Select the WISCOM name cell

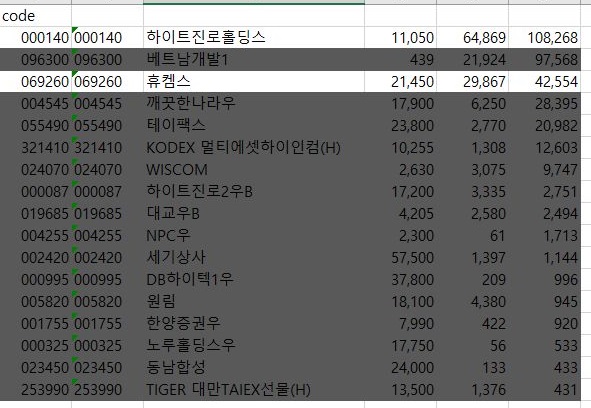coord(254,169)
